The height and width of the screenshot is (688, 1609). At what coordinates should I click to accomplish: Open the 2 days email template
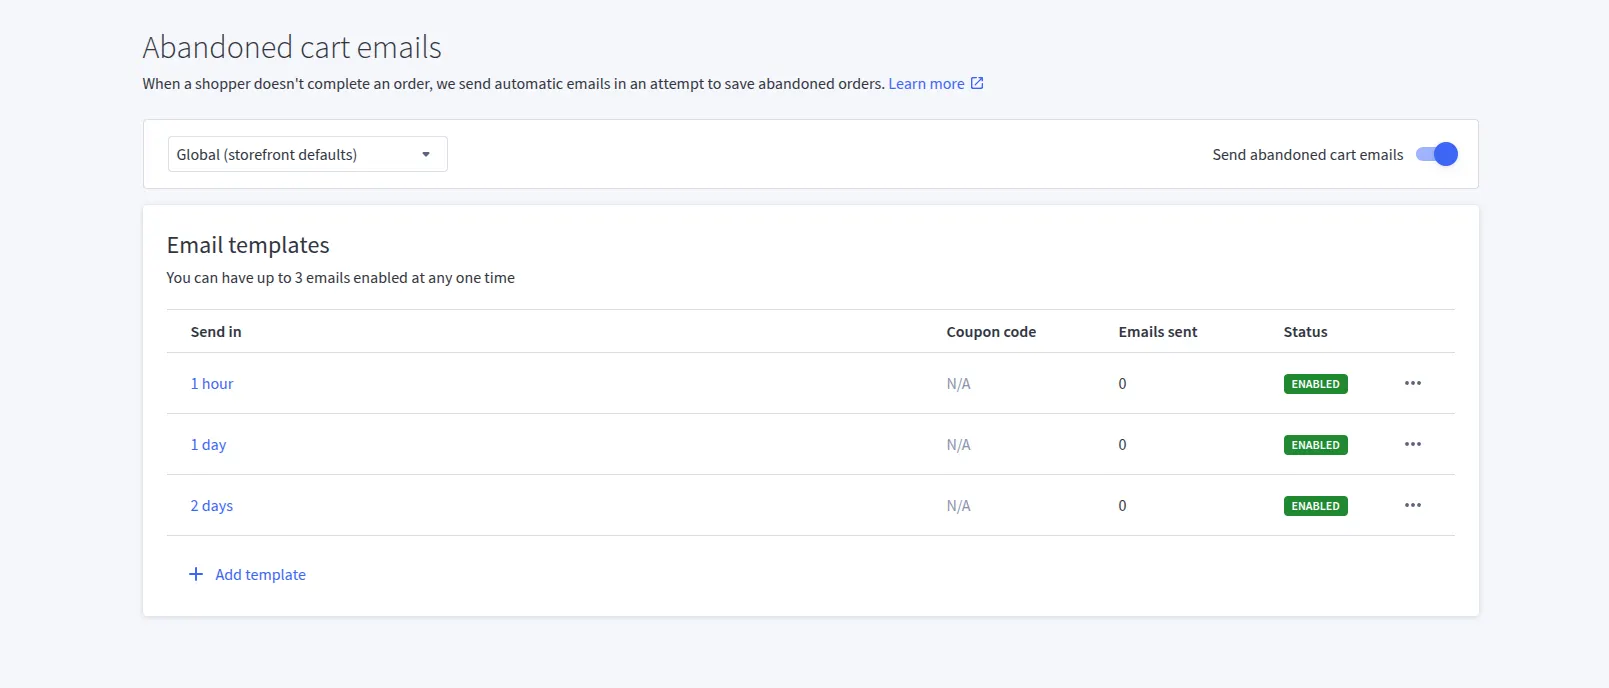(x=211, y=506)
